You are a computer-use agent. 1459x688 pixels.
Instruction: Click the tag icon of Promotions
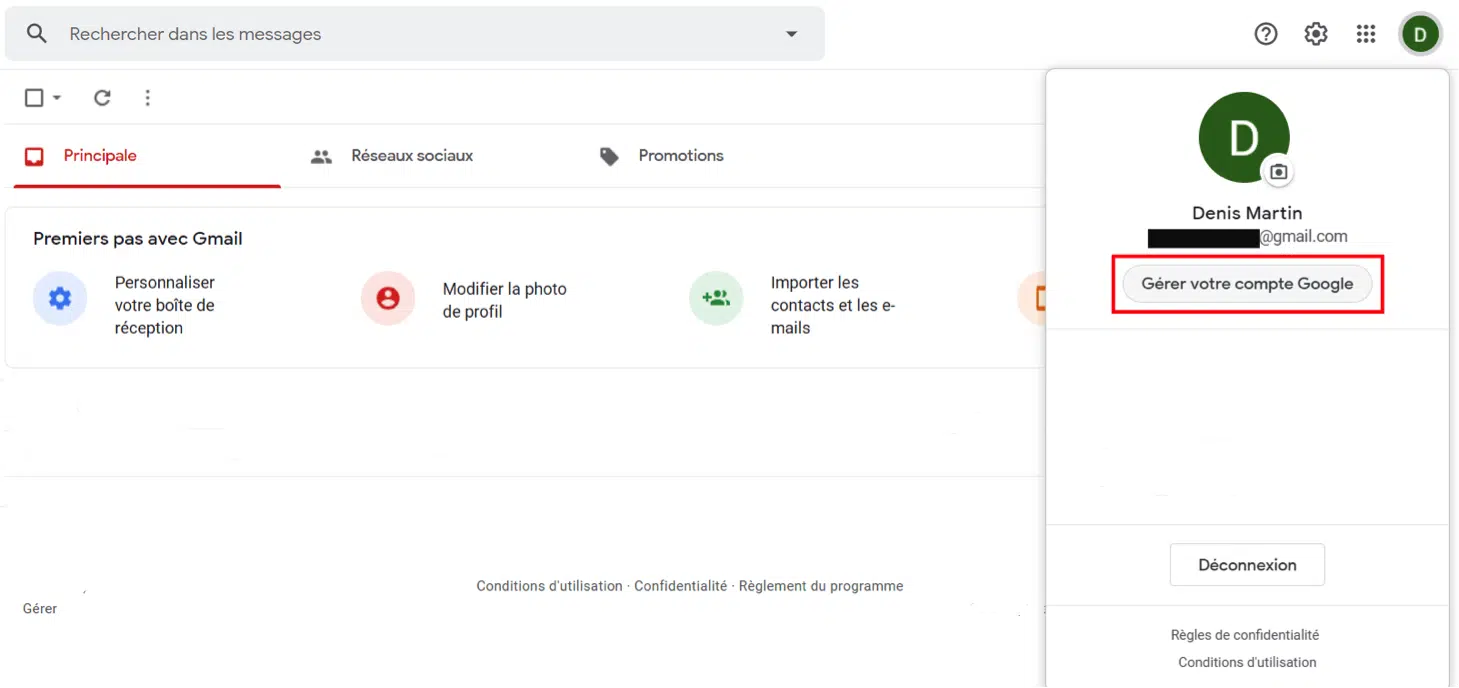[609, 157]
